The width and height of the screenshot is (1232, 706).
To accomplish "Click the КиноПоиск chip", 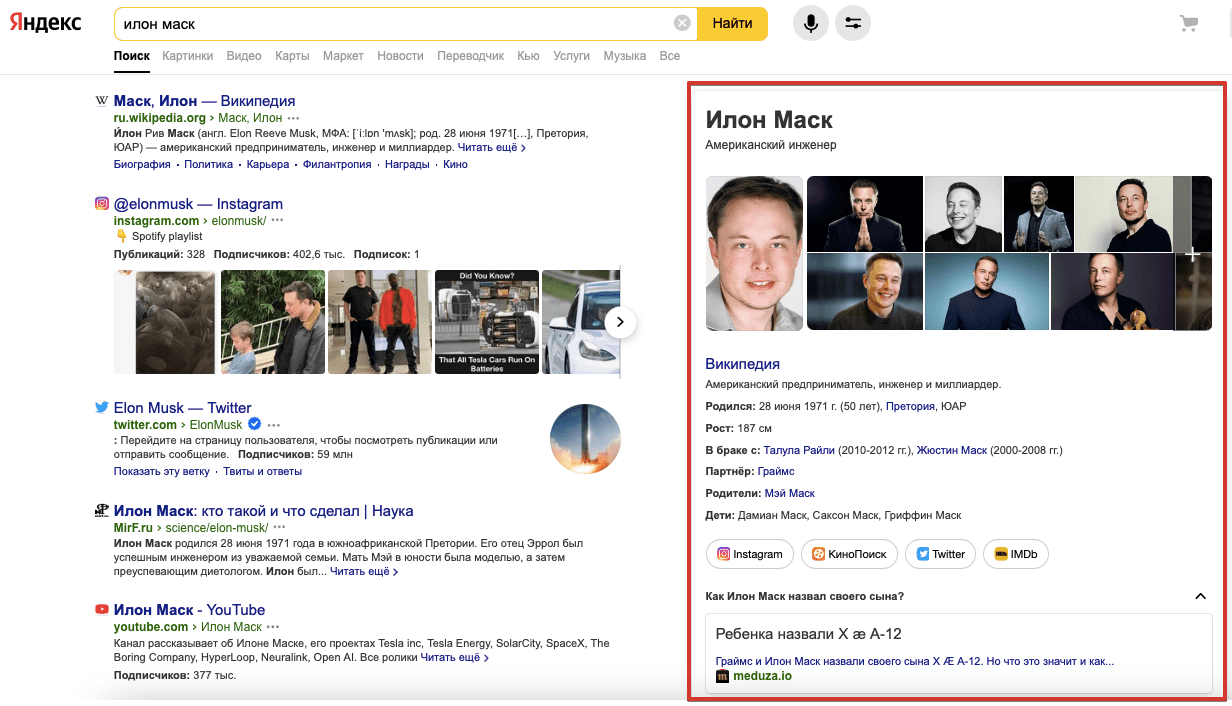I will (x=849, y=554).
